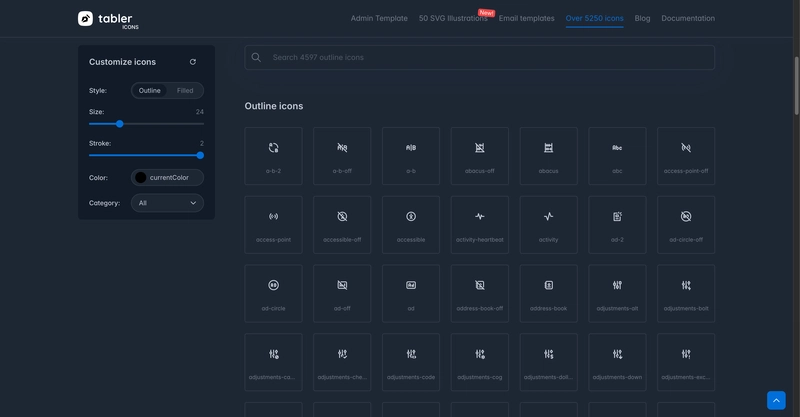800x417 pixels.
Task: Select the abc icon card
Action: click(x=617, y=156)
